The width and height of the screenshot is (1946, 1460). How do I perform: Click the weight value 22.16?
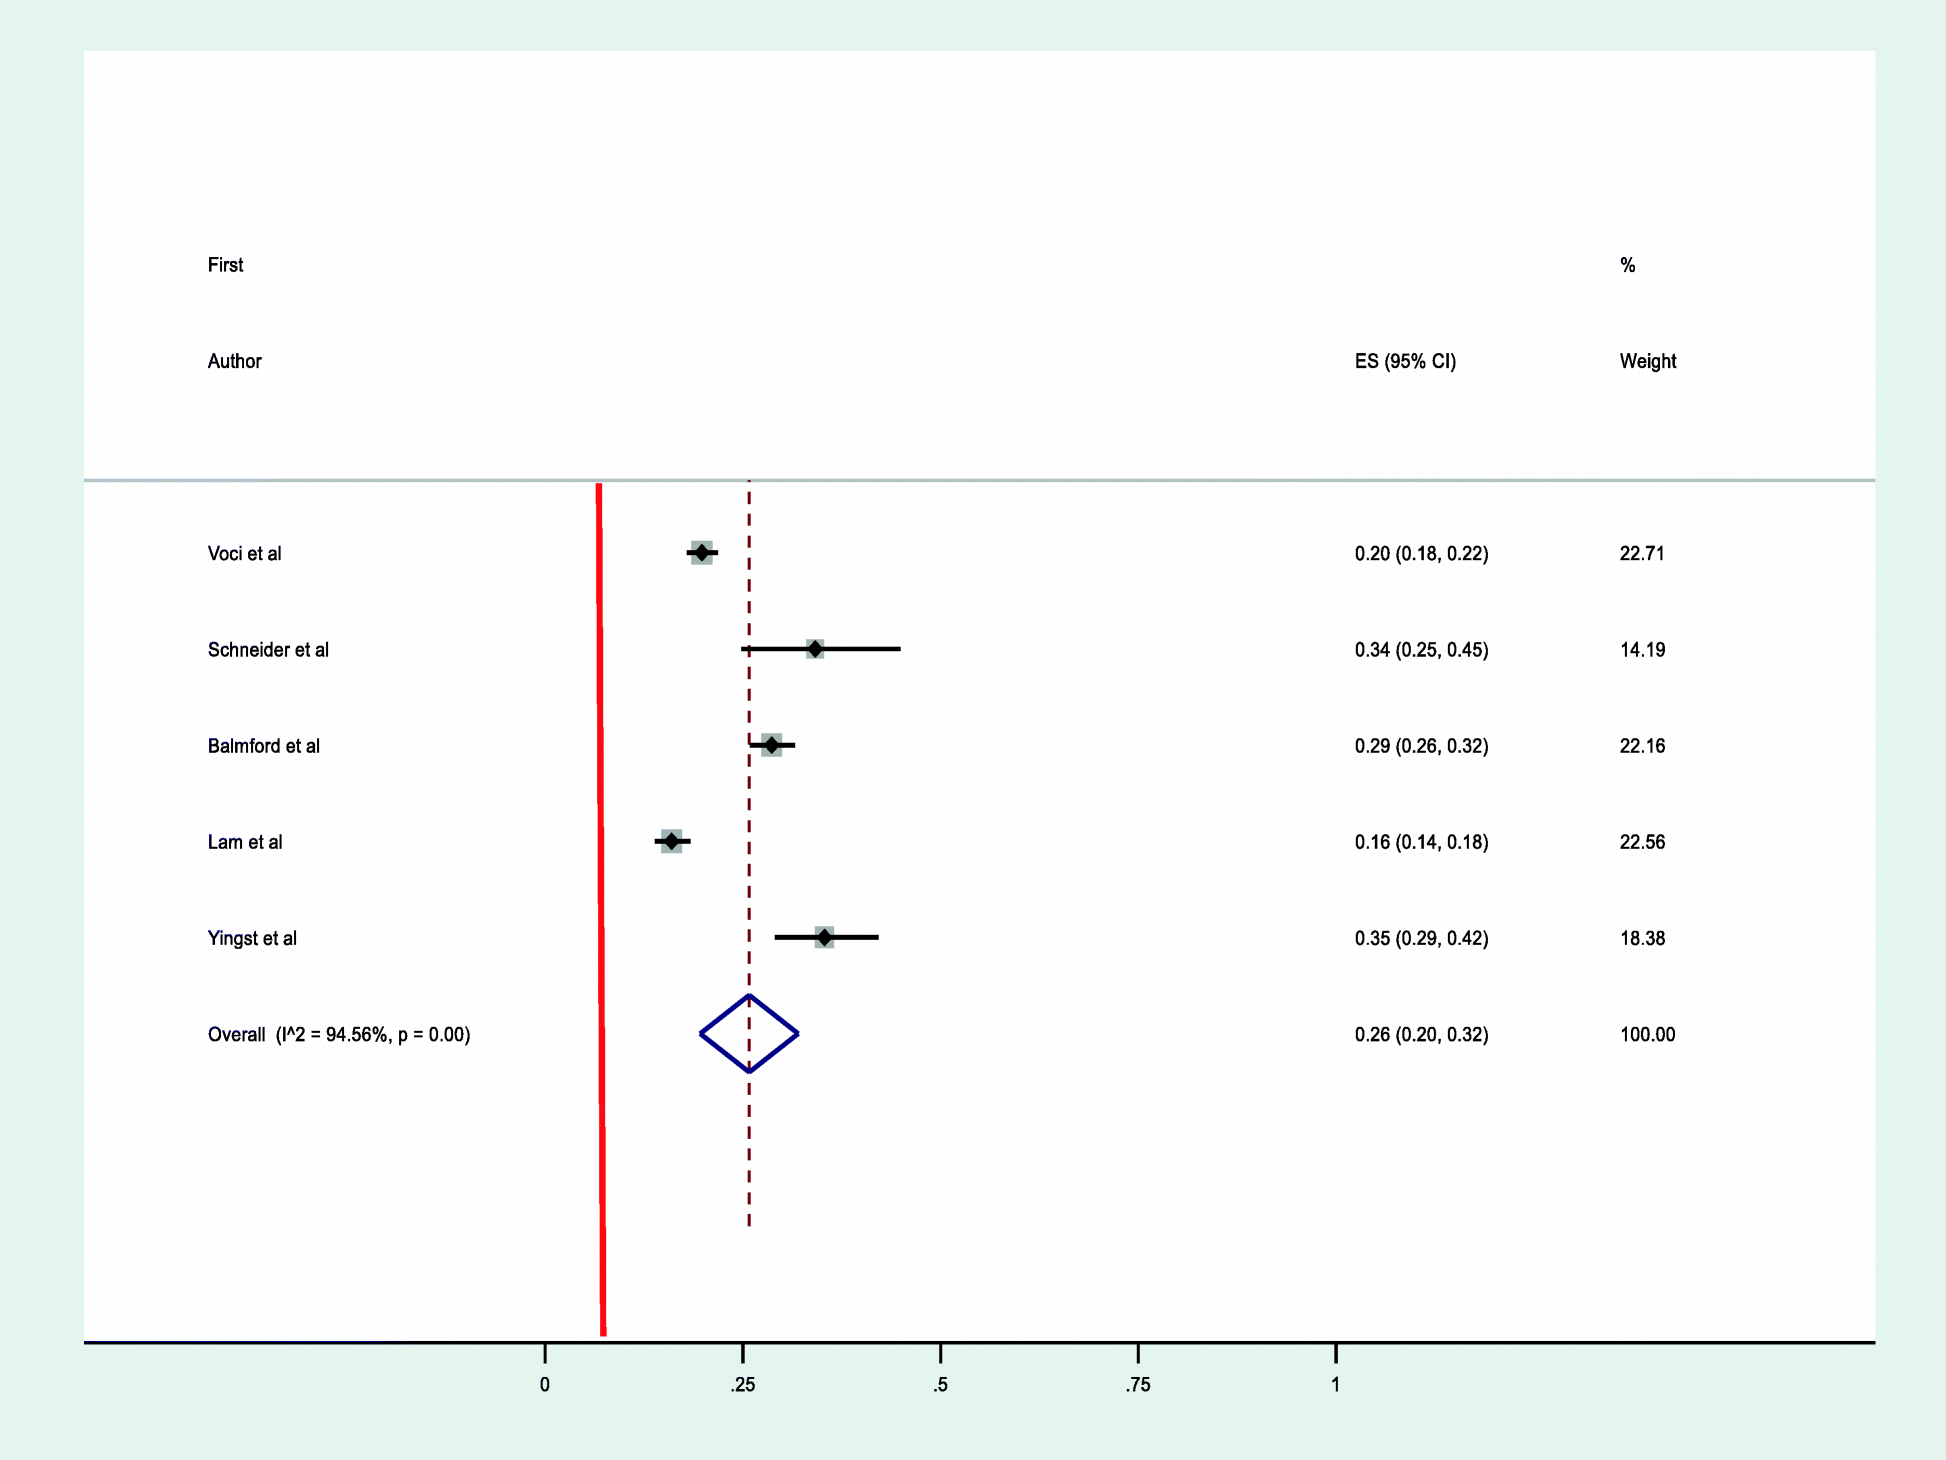tap(1642, 746)
